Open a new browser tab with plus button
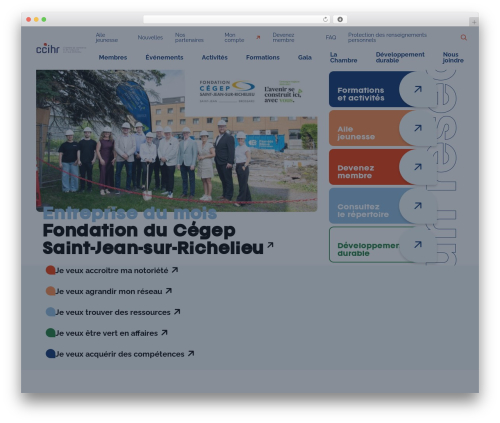The image size is (500, 423). click(474, 22)
